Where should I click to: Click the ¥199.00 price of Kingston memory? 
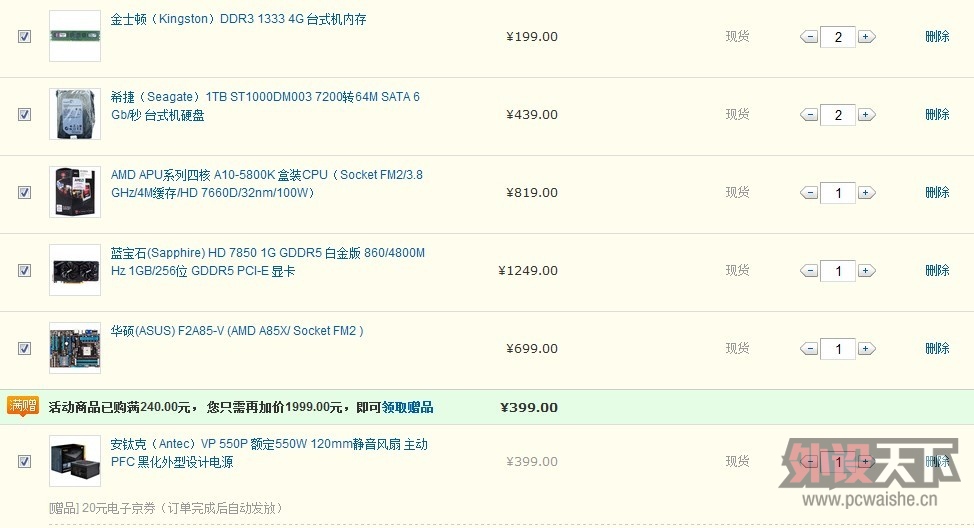click(x=532, y=37)
